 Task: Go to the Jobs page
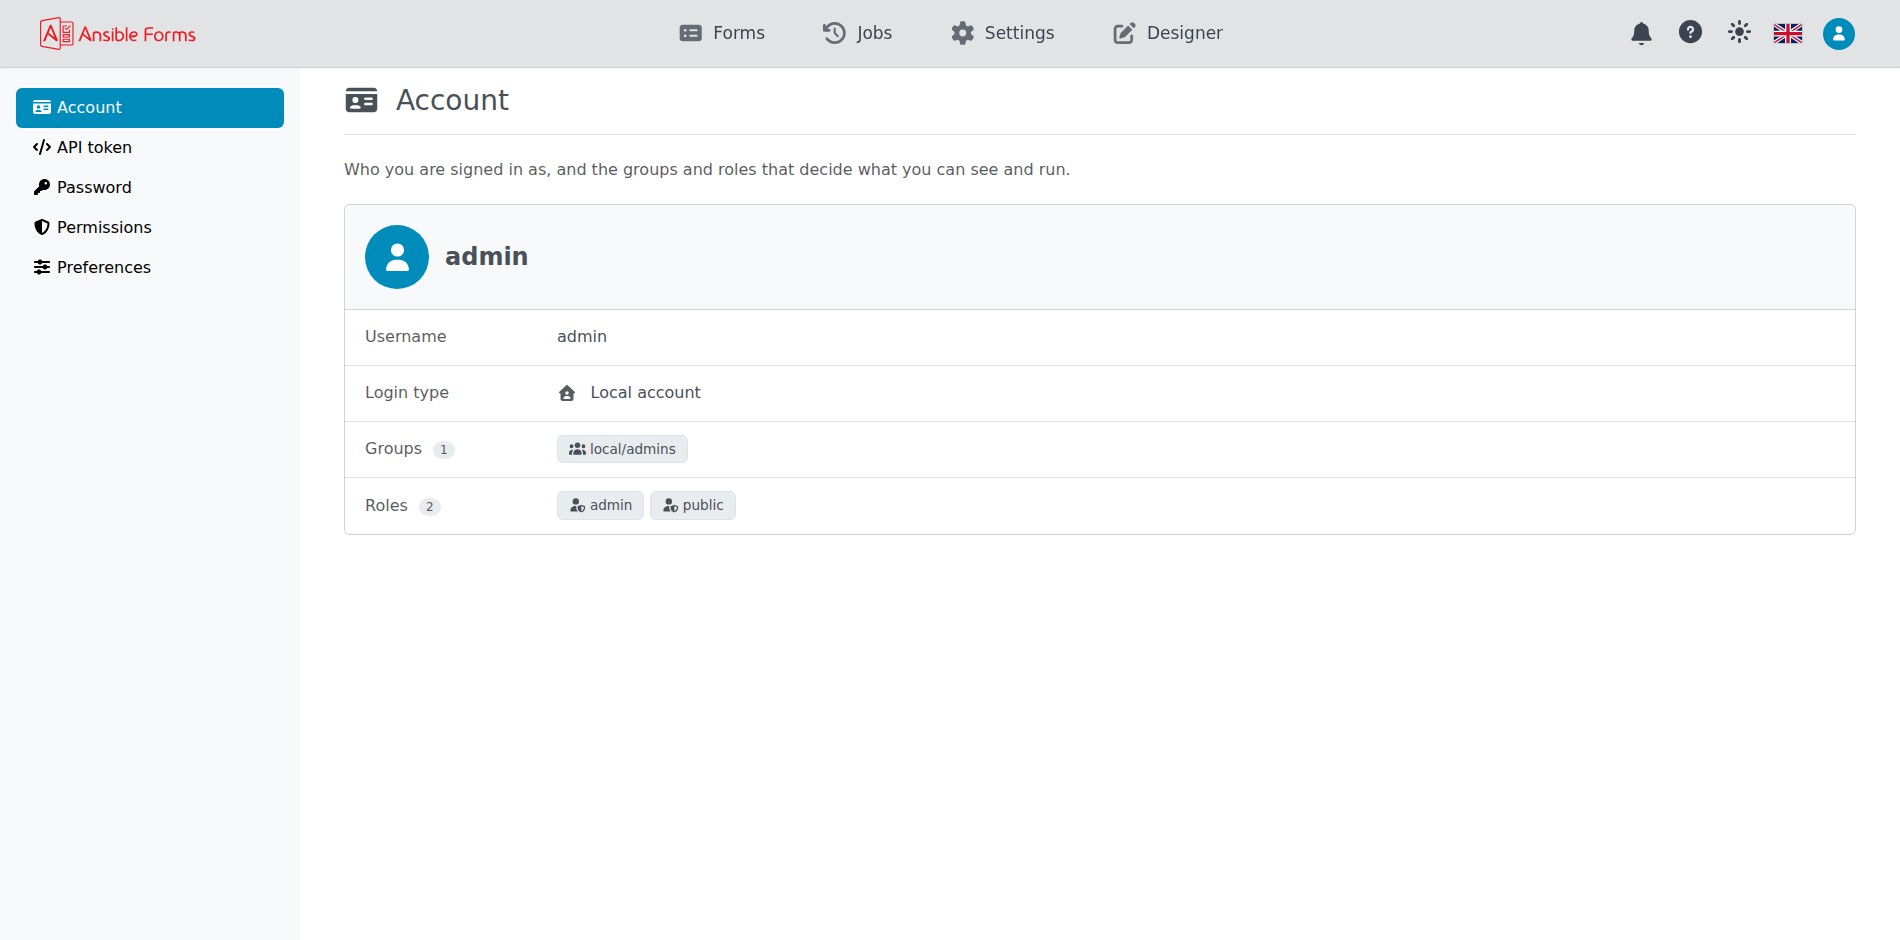[x=857, y=33]
